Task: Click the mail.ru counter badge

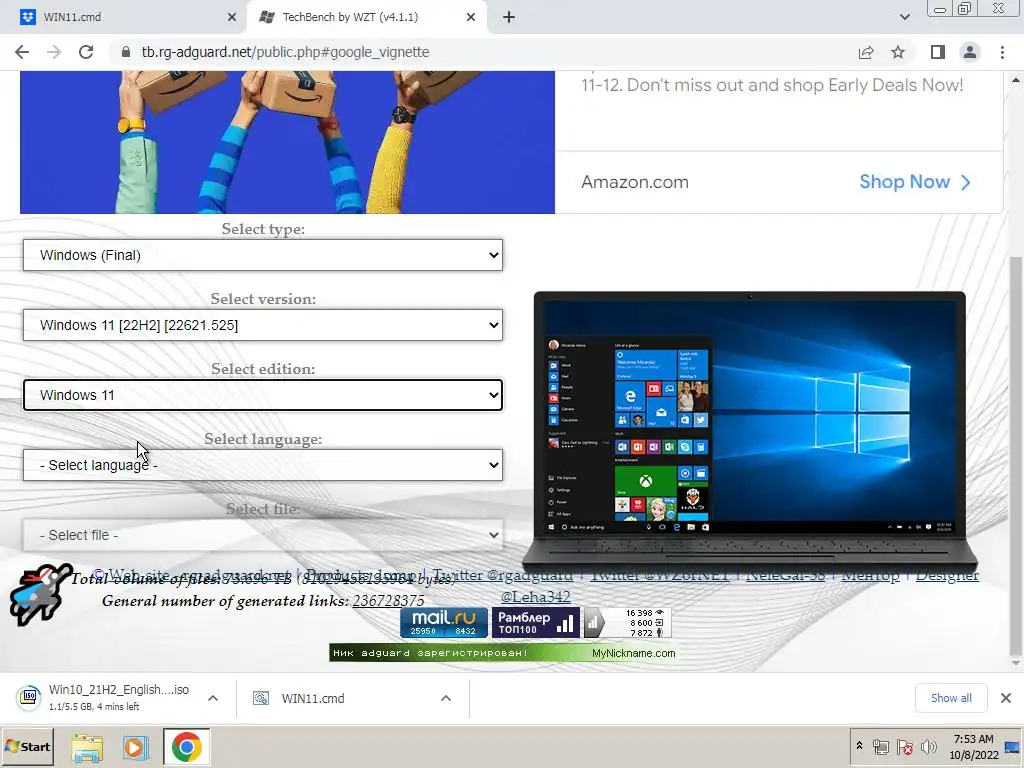Action: 443,622
